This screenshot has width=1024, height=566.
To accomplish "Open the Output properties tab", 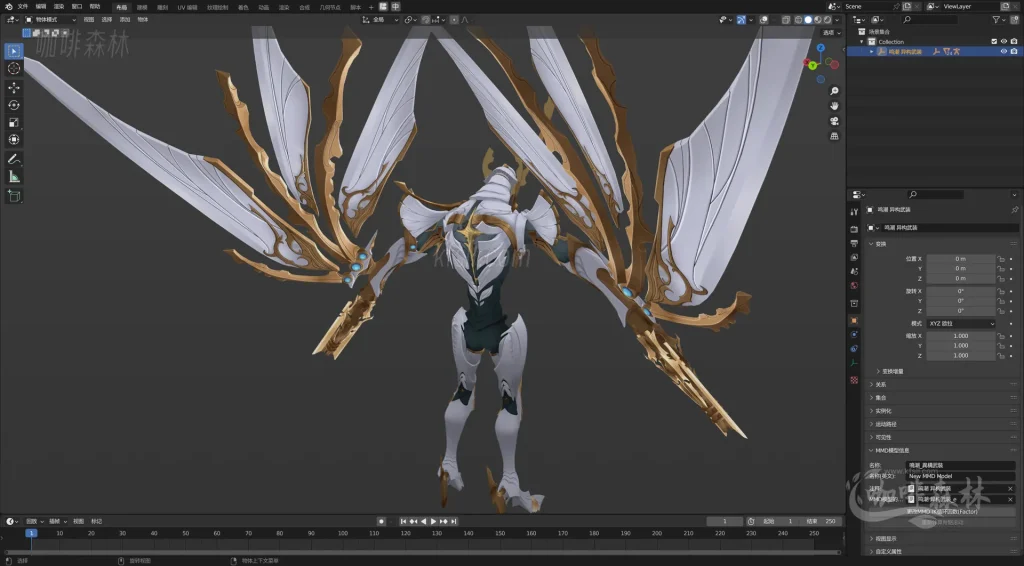I will 854,244.
